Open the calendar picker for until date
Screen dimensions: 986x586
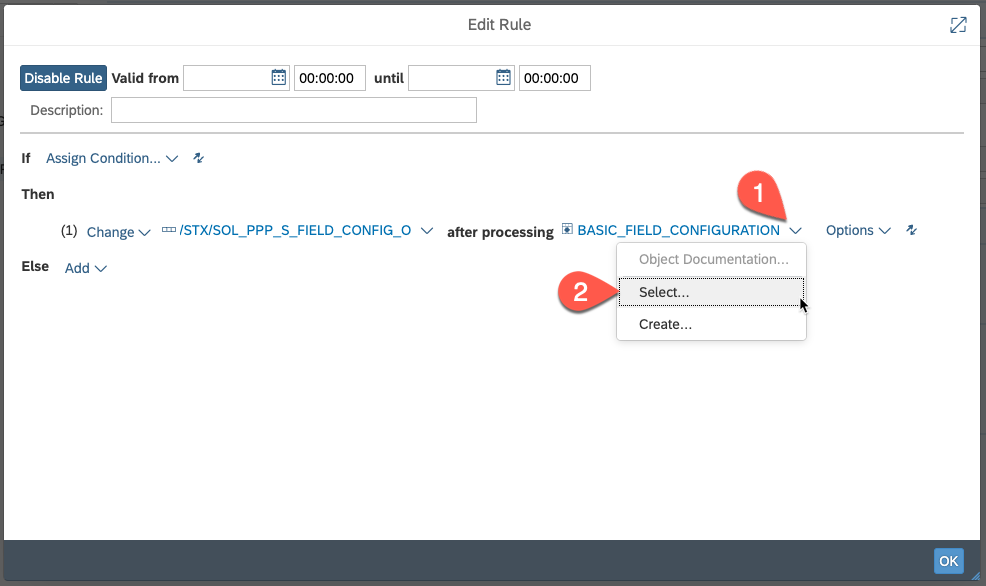504,78
